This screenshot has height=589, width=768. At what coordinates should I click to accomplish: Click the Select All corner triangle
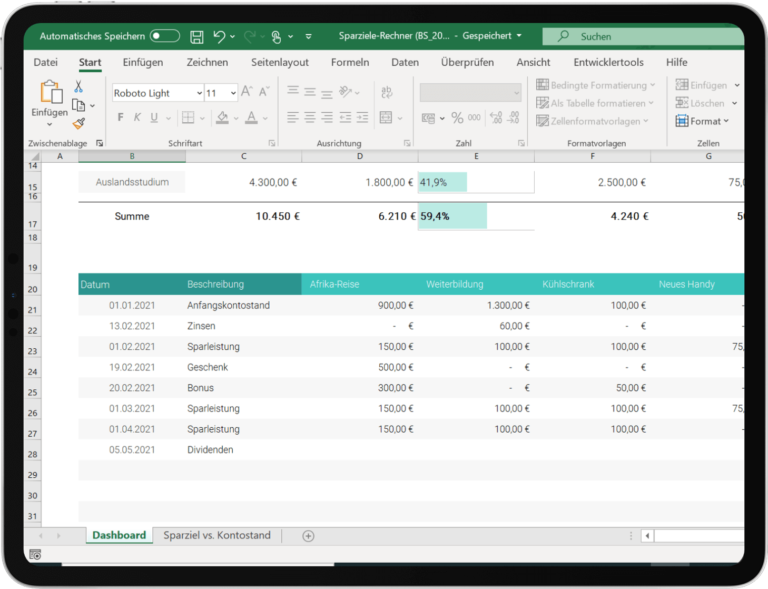click(34, 157)
